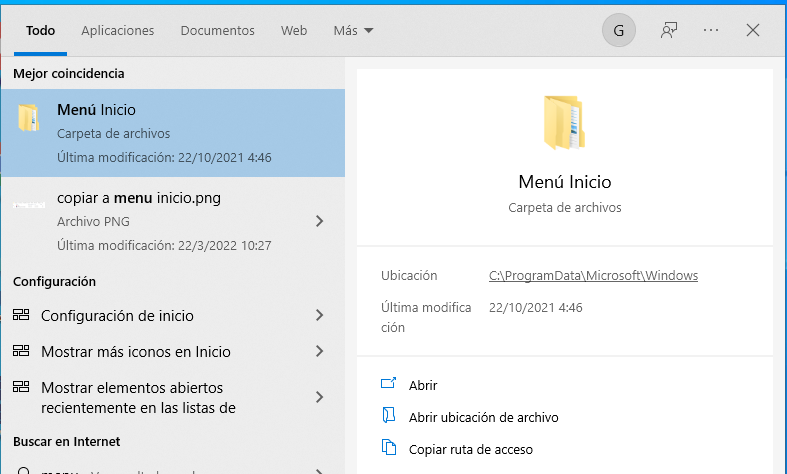Click Carpeta de archivos label in preview pane

click(x=565, y=207)
